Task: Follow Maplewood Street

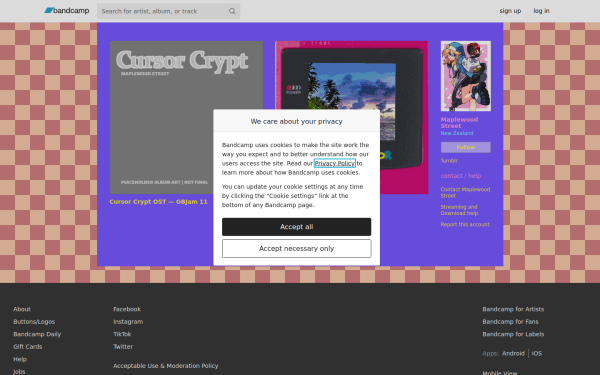Action: (466, 147)
